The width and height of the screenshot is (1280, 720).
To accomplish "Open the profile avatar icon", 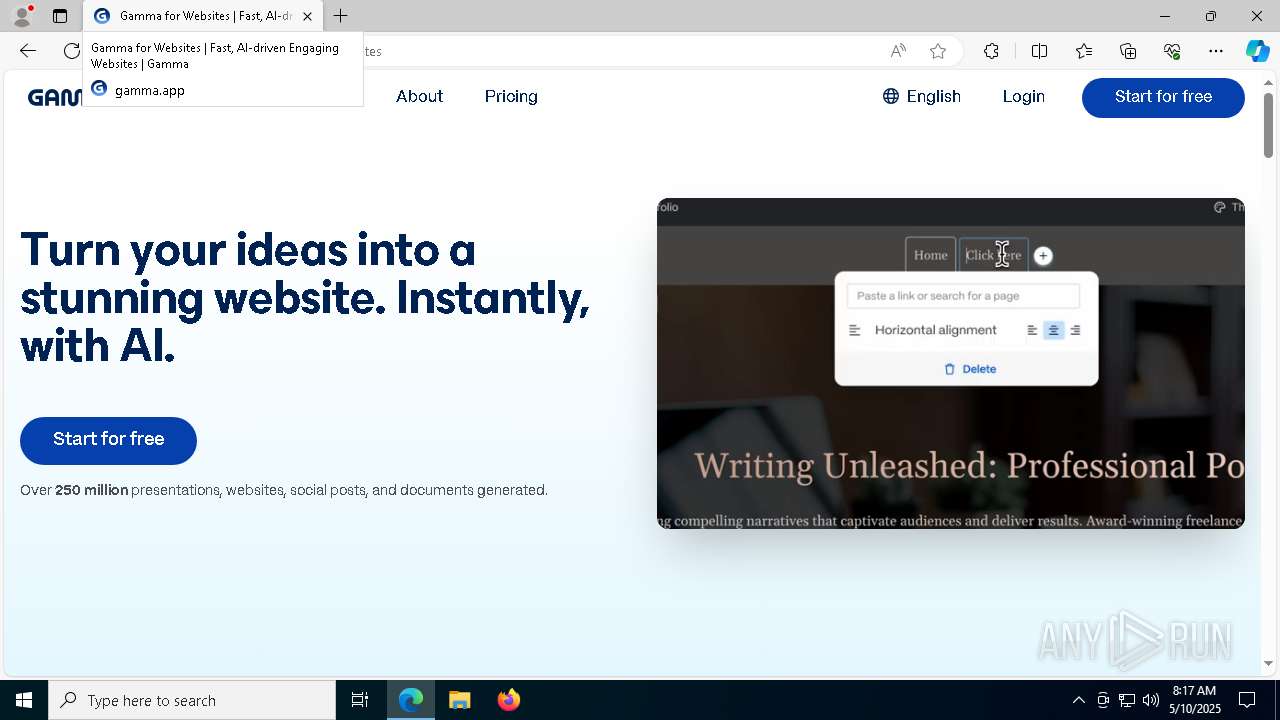I will pyautogui.click(x=22, y=16).
